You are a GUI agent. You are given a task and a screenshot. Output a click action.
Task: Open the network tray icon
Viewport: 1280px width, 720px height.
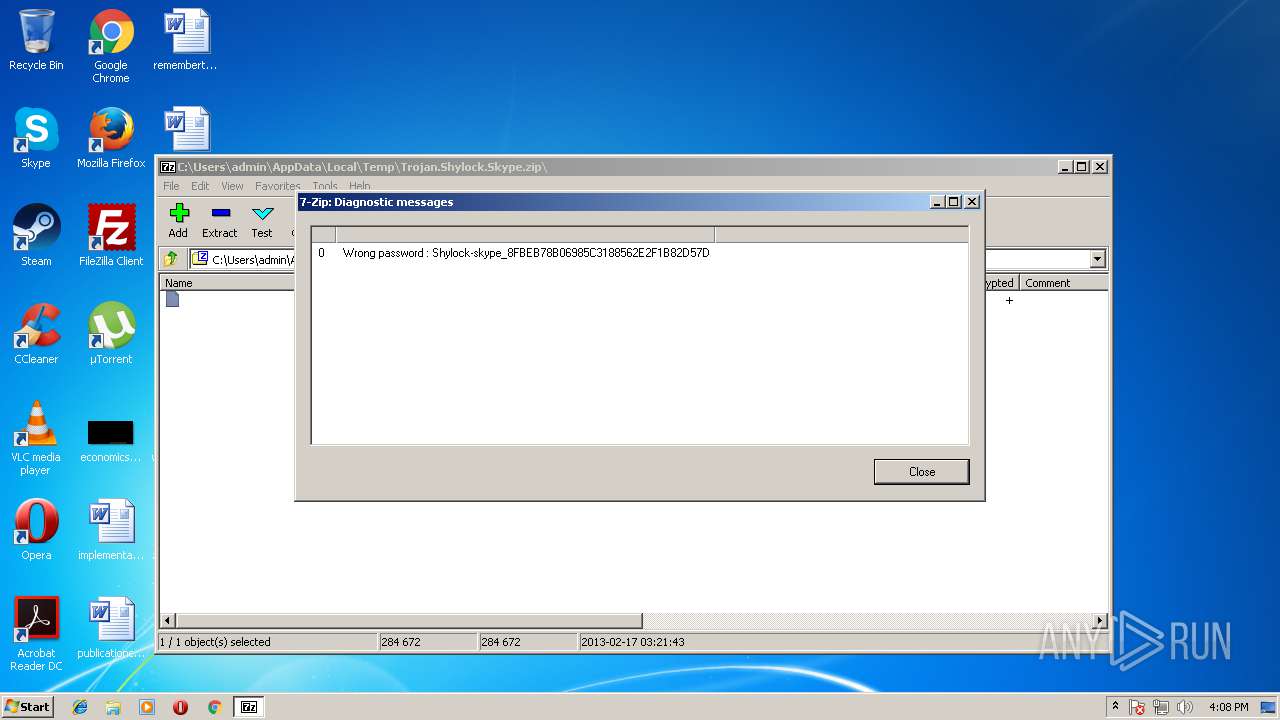[x=1161, y=707]
